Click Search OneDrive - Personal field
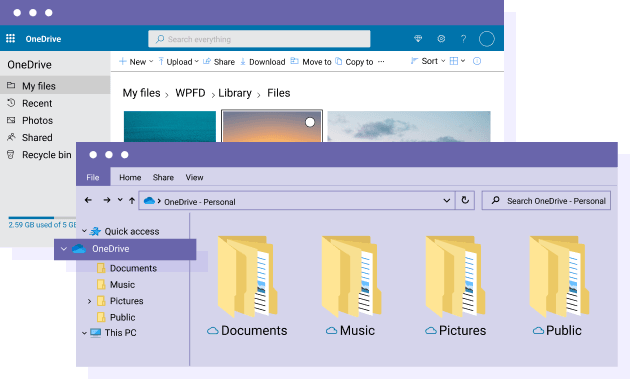 tap(546, 201)
